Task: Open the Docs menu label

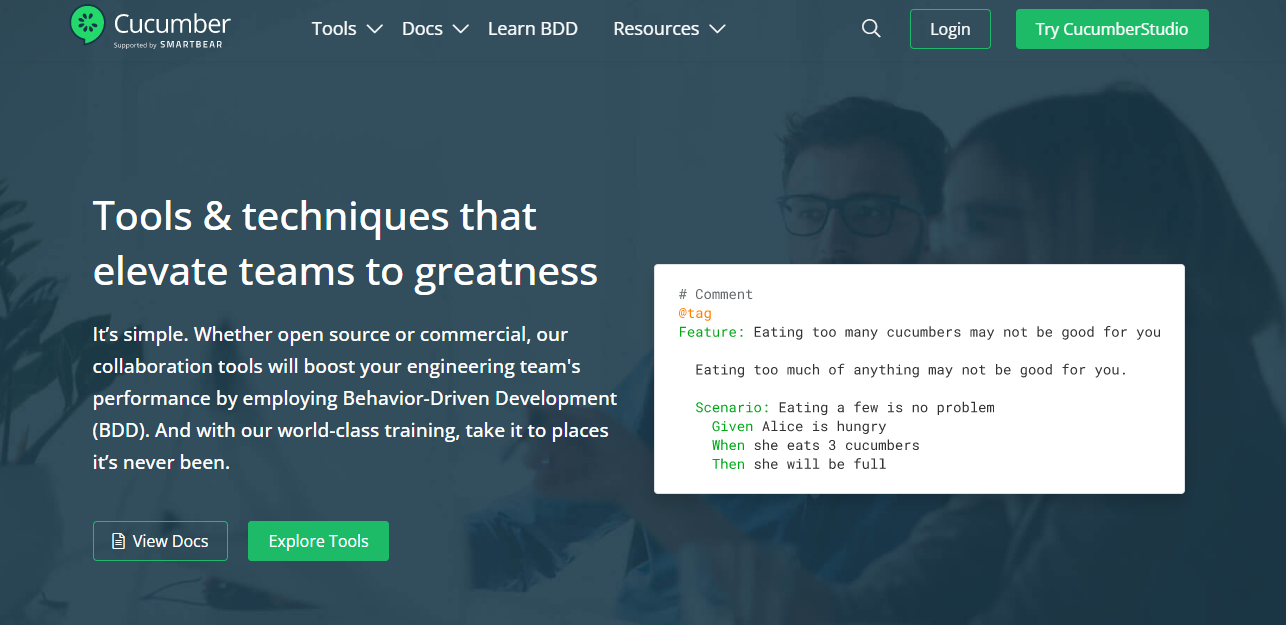Action: click(x=422, y=29)
